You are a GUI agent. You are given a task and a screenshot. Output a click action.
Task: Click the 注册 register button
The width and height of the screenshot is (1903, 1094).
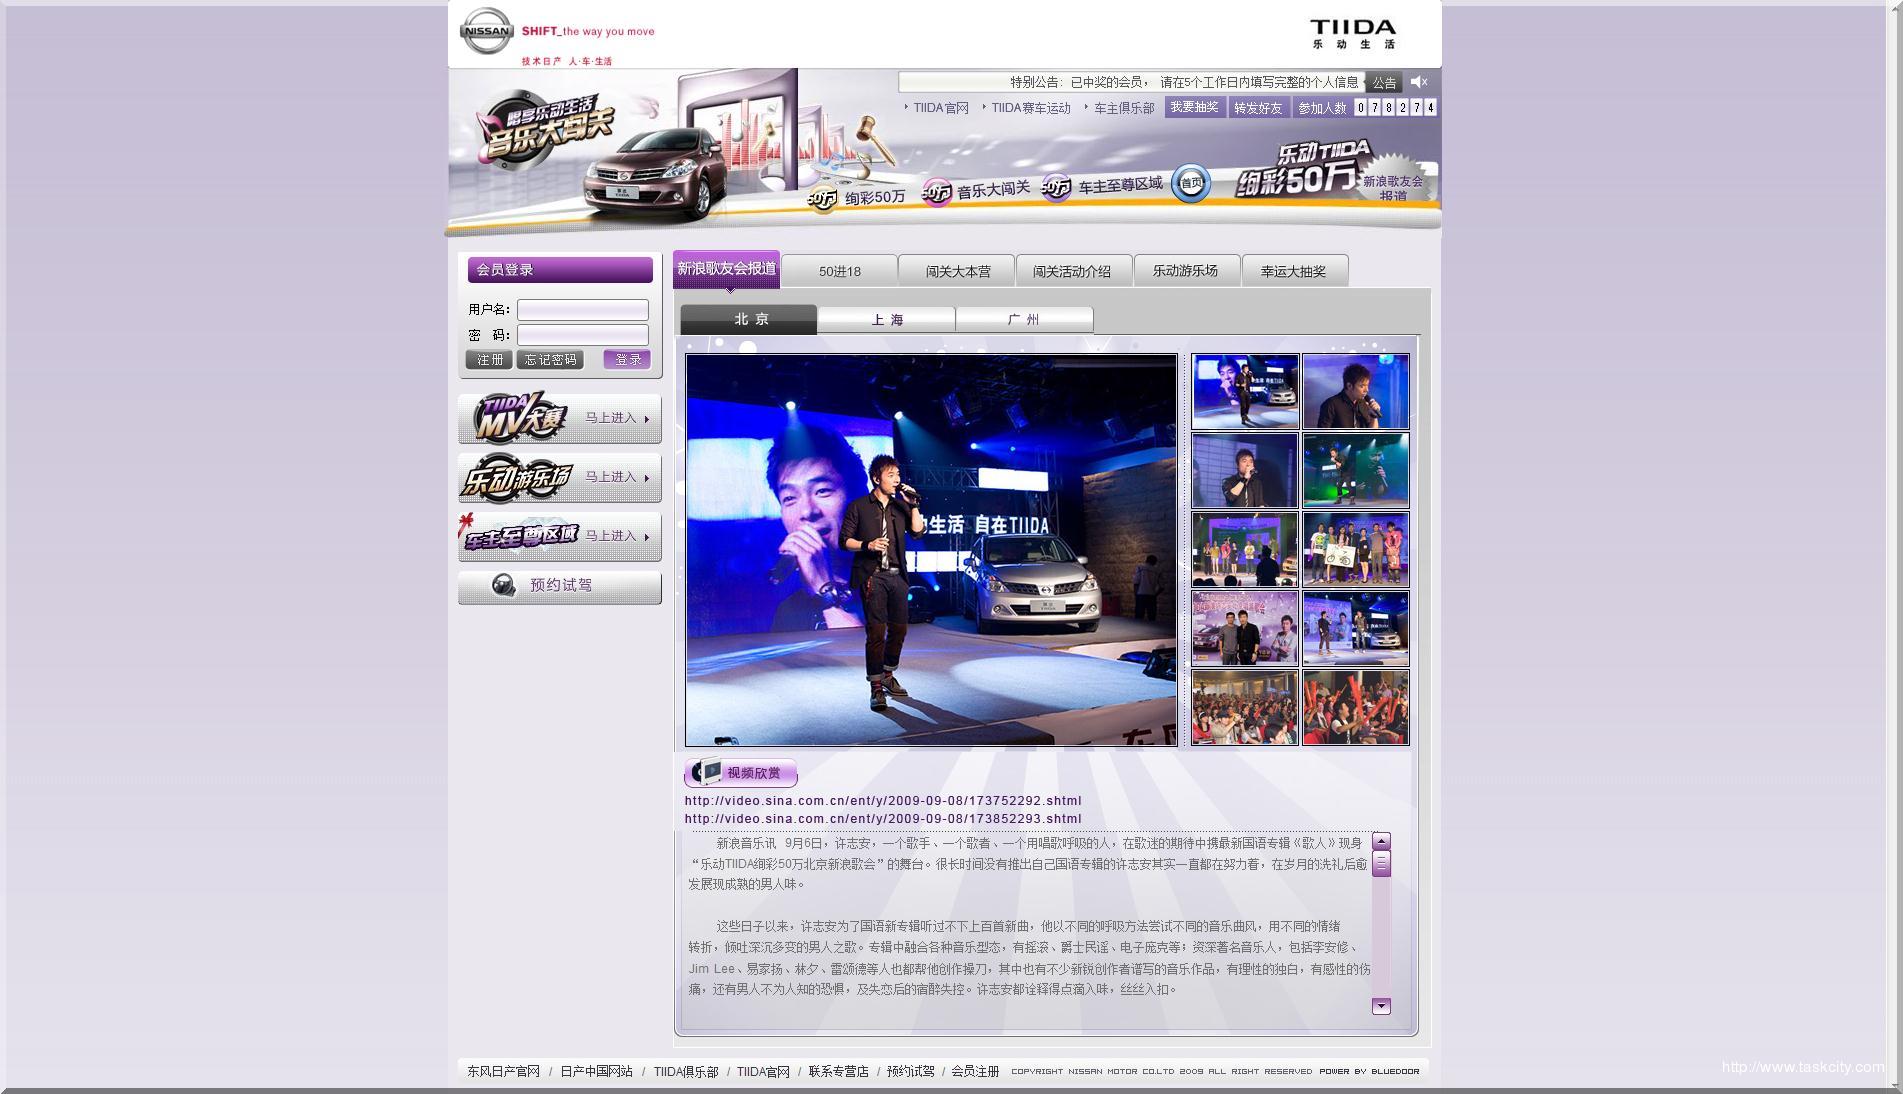[x=489, y=360]
